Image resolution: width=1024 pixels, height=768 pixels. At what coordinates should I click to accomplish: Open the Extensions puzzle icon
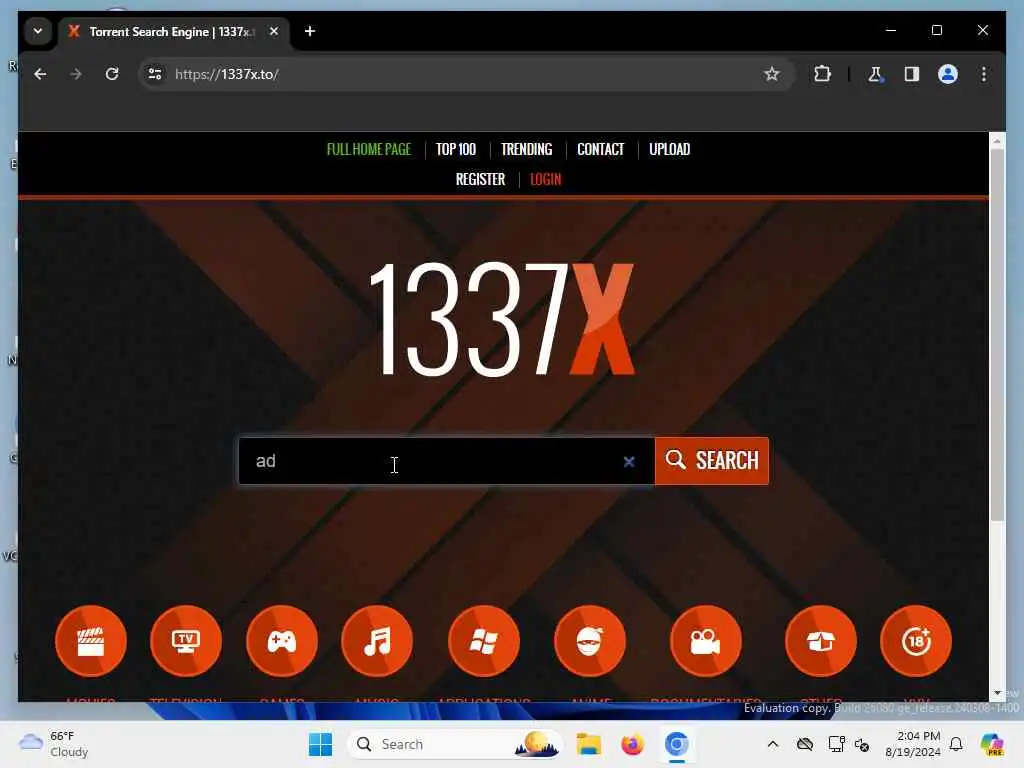pos(822,74)
